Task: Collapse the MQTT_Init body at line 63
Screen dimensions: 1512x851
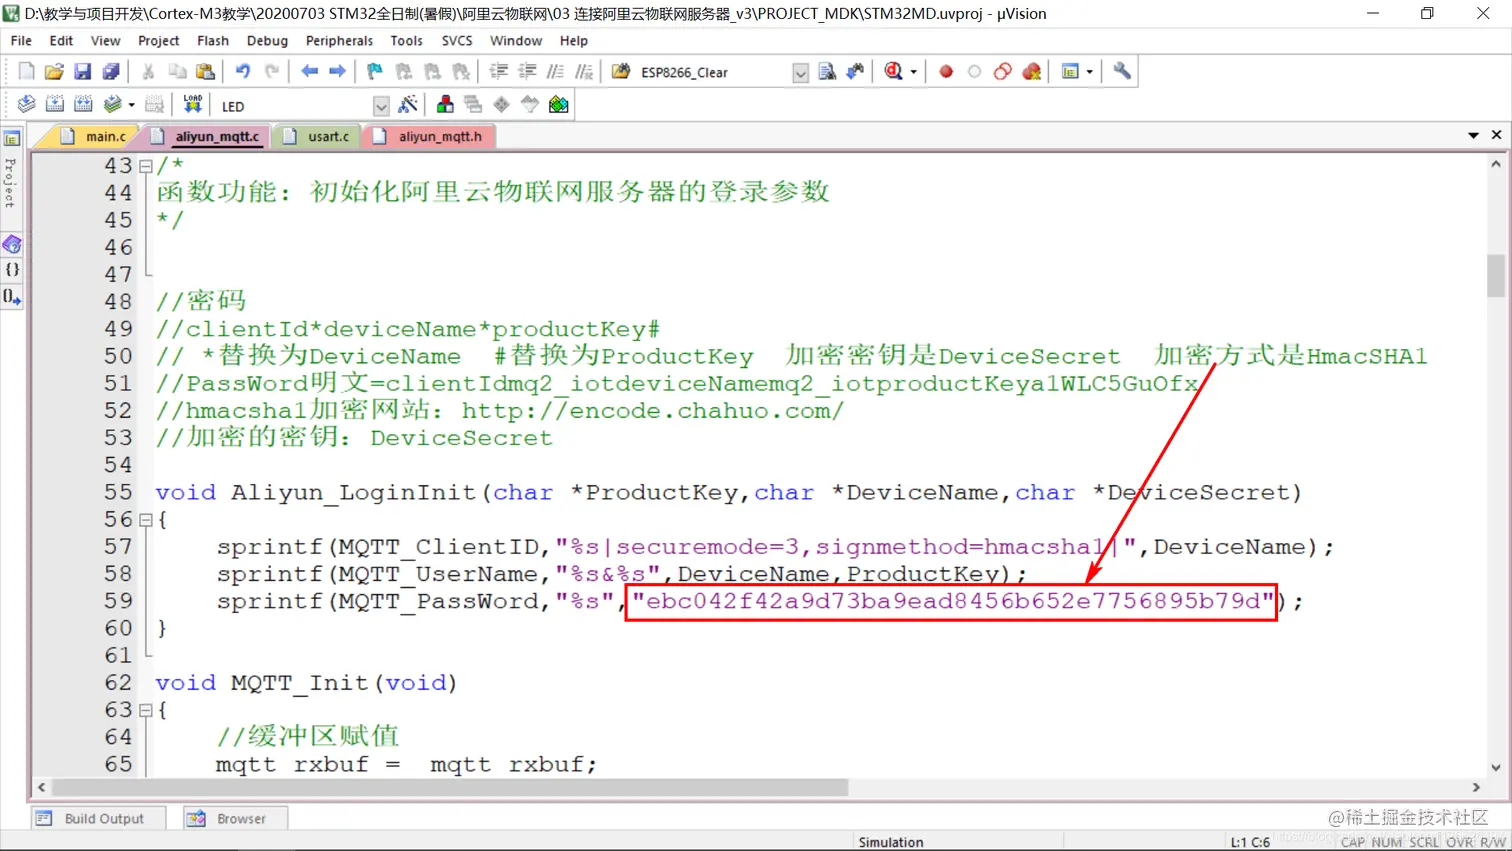Action: [146, 711]
